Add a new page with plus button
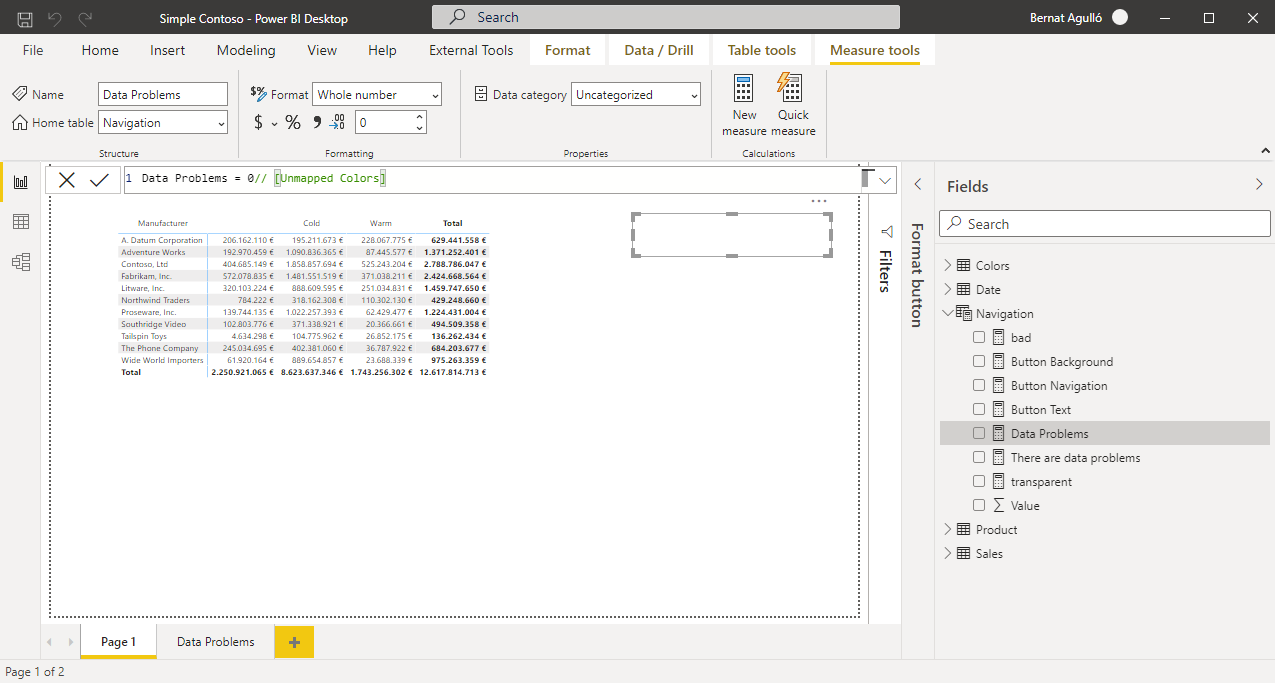This screenshot has width=1275, height=683. [294, 642]
